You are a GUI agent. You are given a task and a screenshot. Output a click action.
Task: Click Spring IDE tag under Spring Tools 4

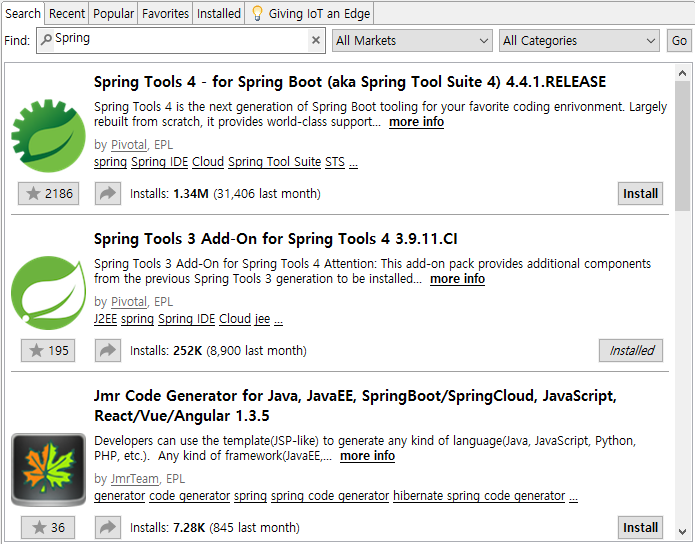click(160, 162)
